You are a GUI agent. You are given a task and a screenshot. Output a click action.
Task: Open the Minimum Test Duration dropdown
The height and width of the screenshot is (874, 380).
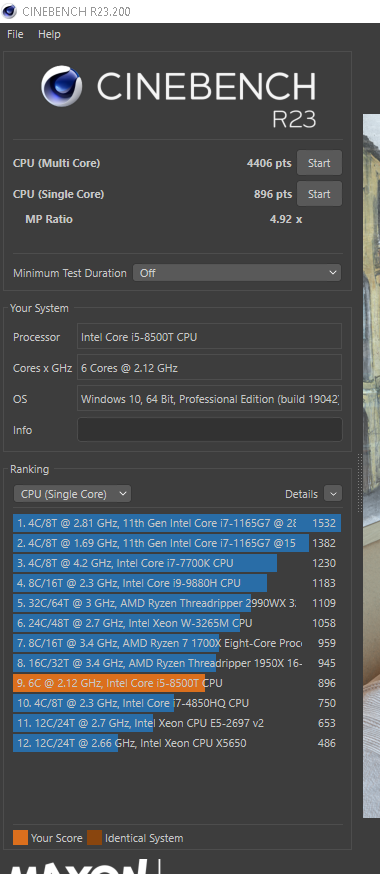tap(237, 273)
